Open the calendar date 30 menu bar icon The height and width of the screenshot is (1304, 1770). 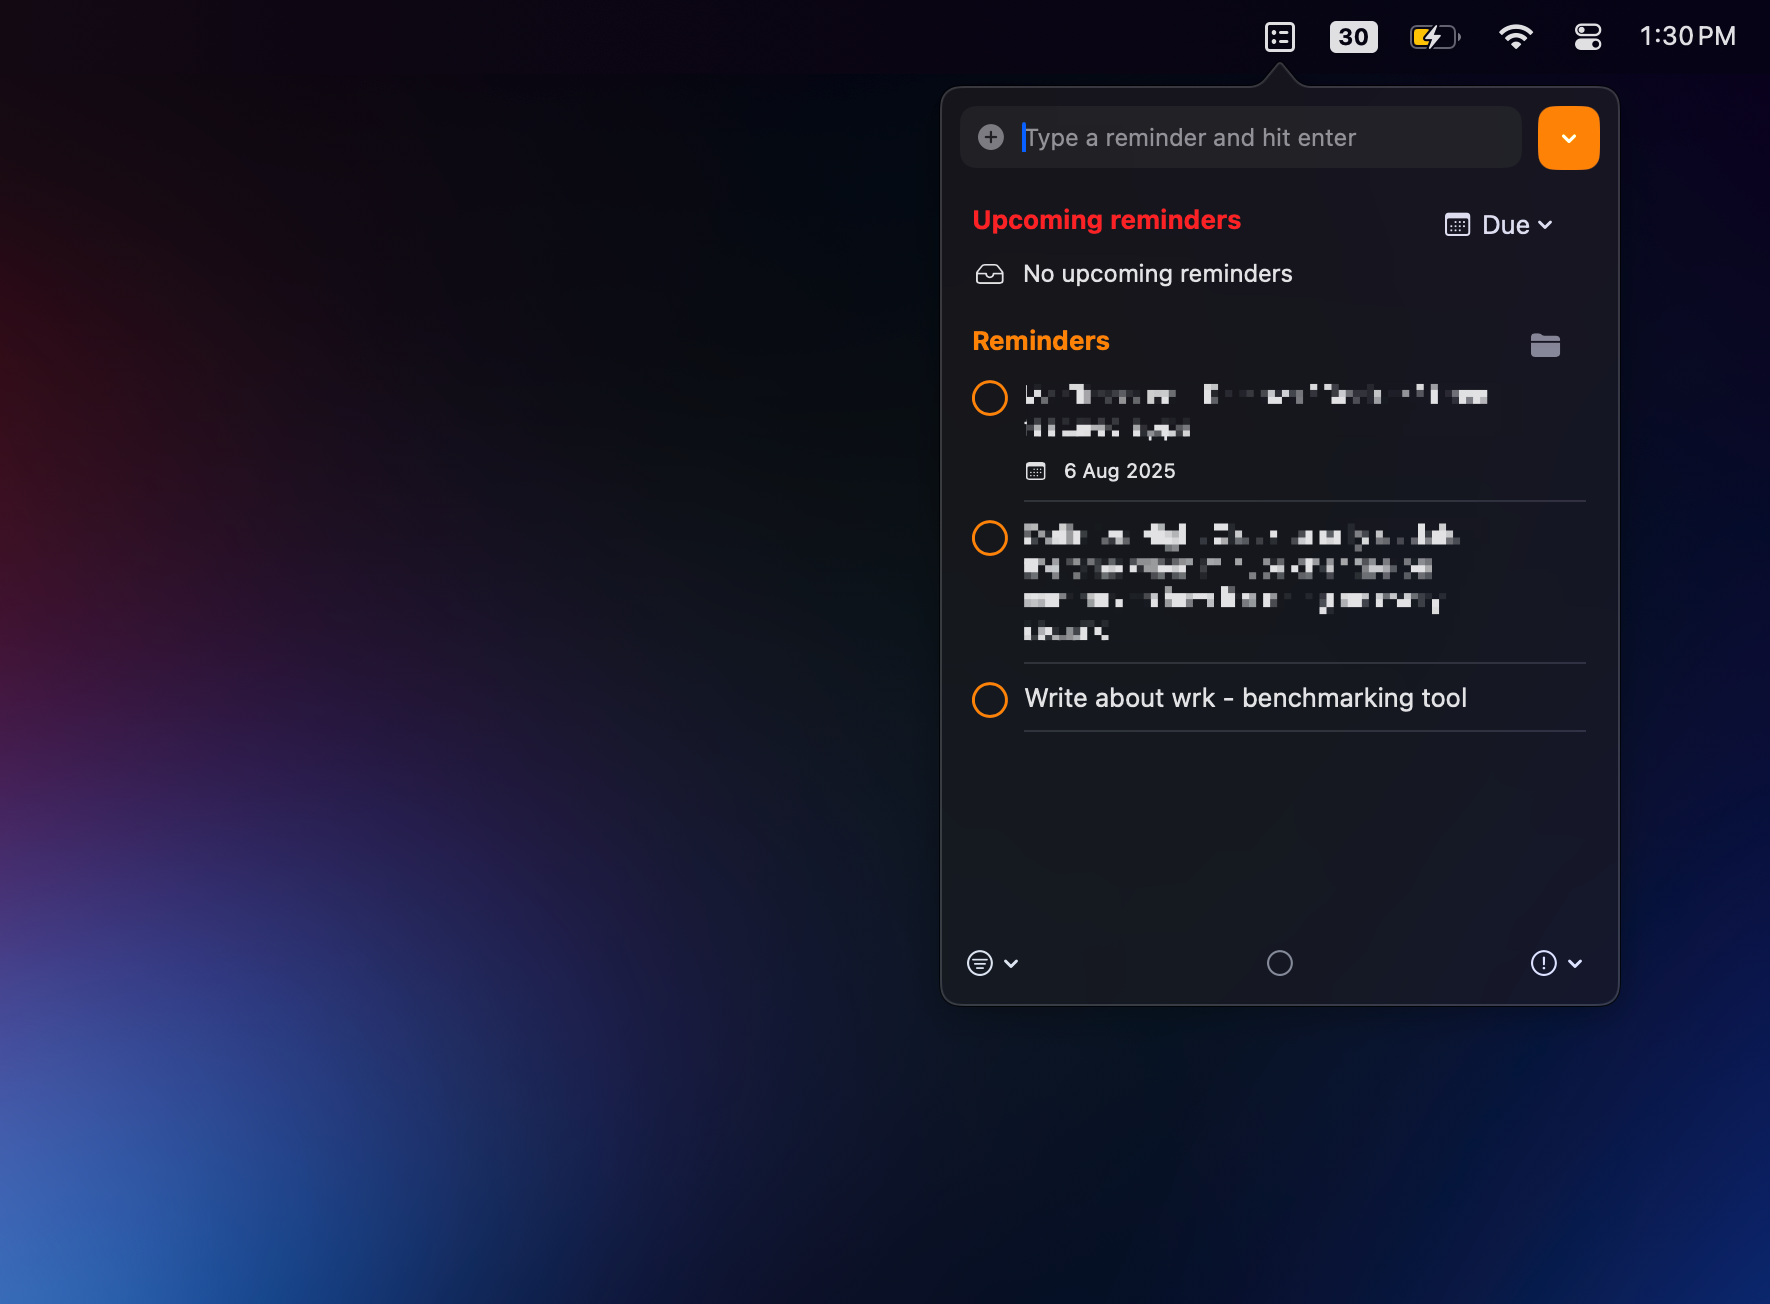[1353, 37]
